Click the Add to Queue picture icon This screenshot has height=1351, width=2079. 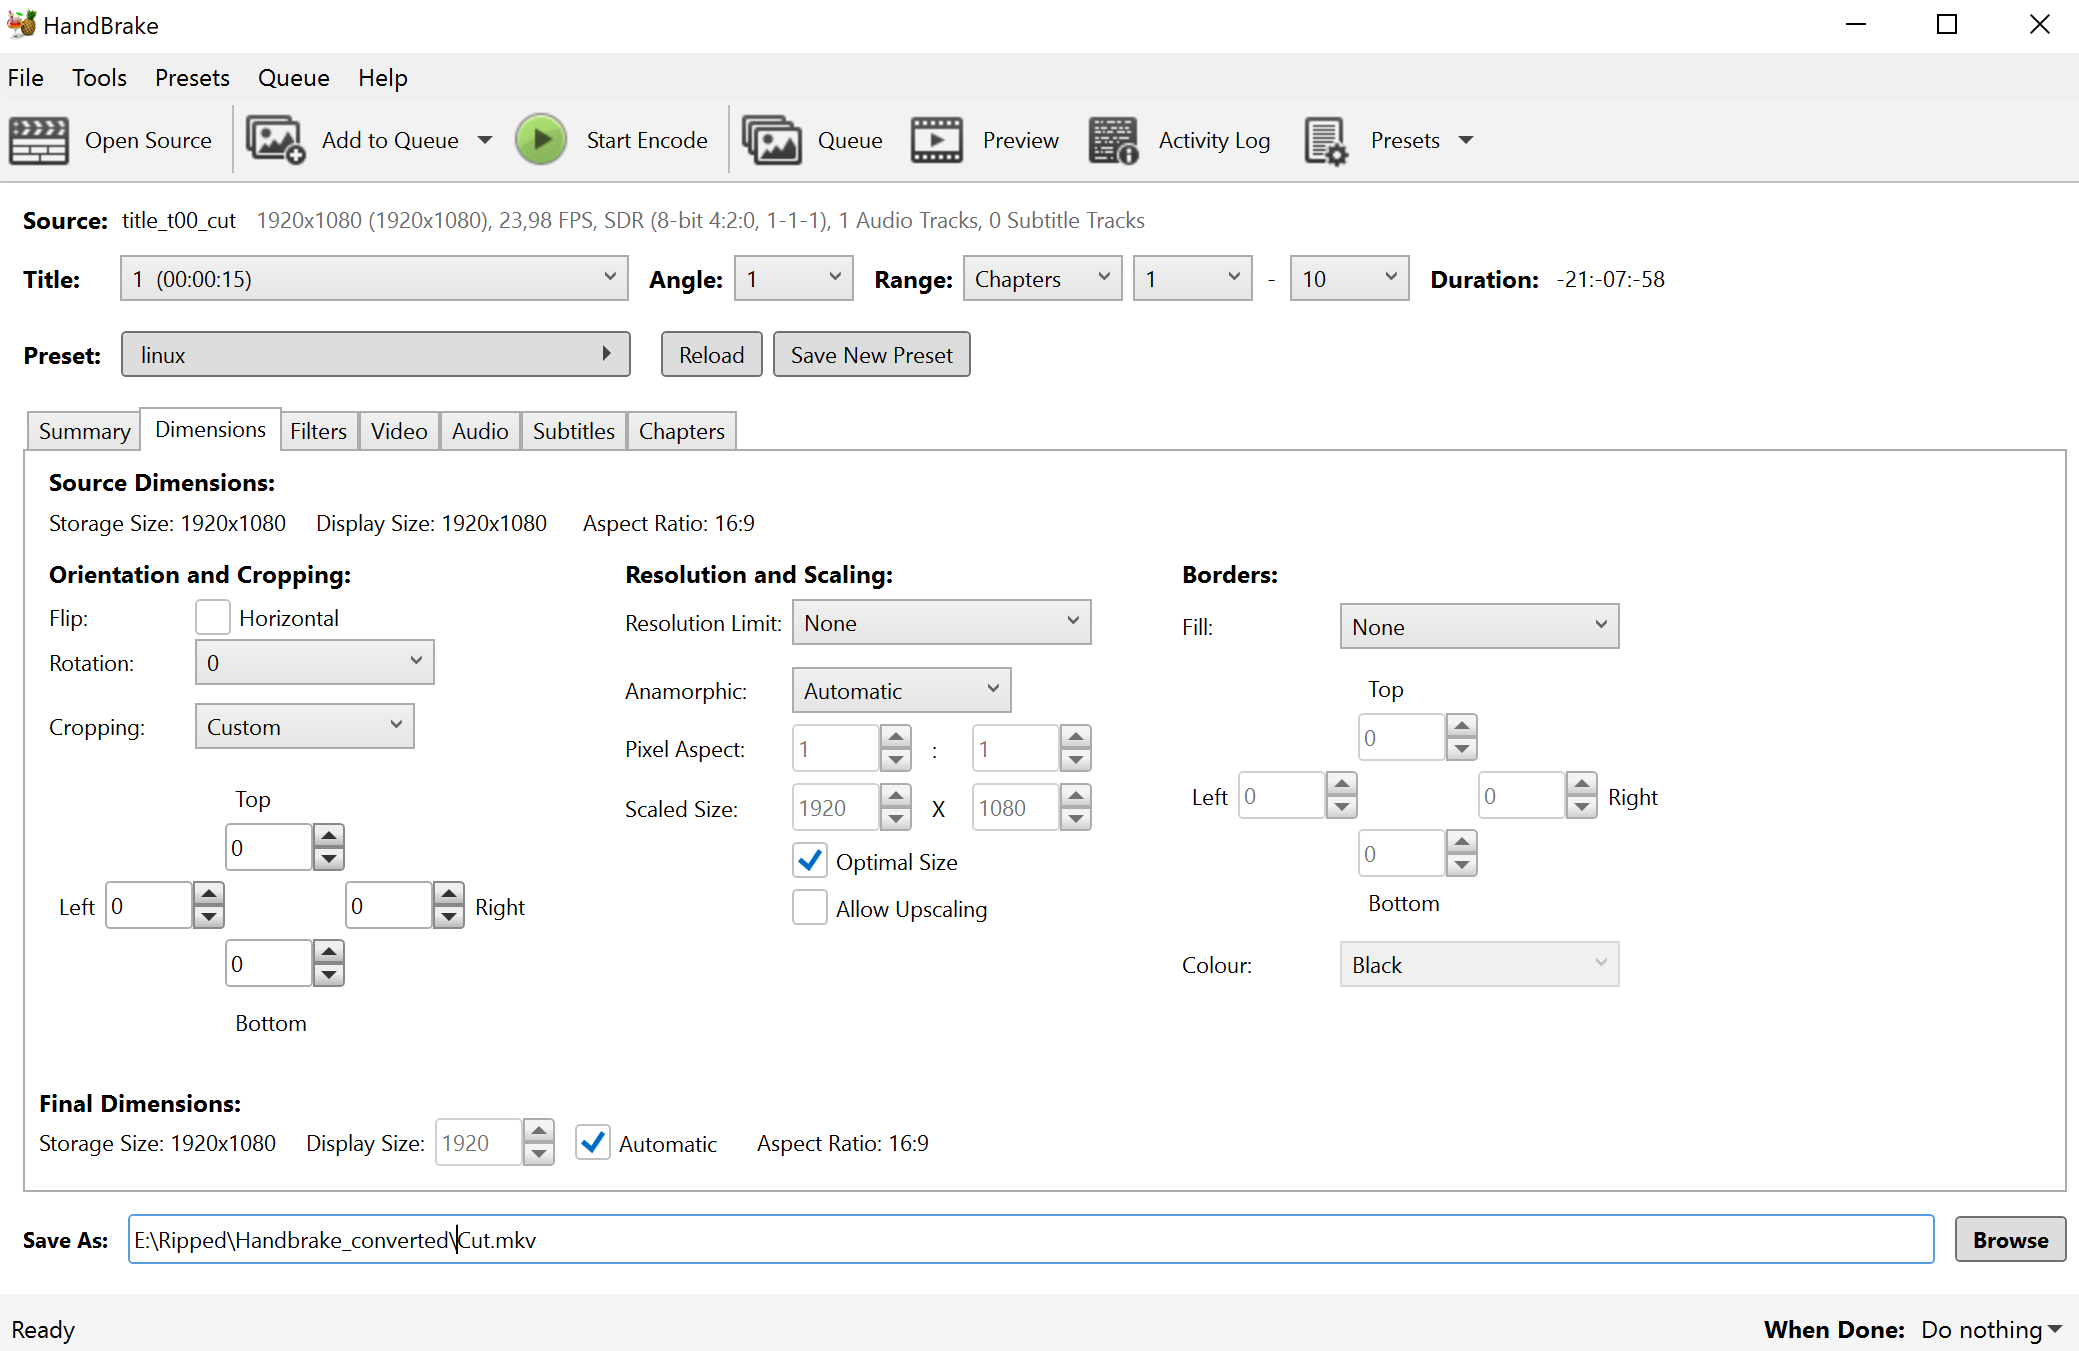point(275,140)
